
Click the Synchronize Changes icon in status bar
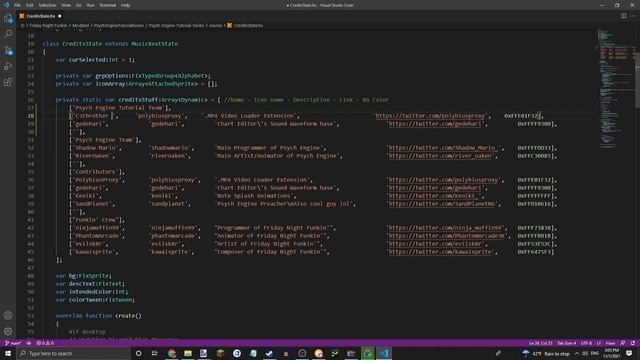tap(29, 343)
